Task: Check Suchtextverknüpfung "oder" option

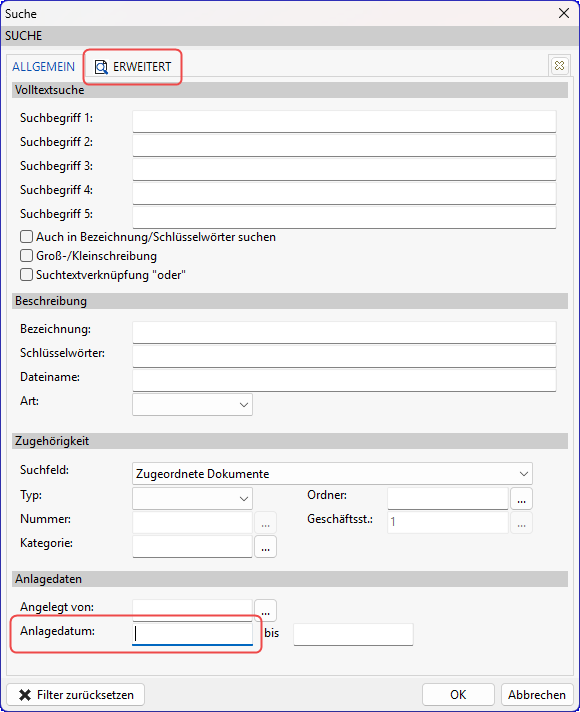Action: (26, 275)
